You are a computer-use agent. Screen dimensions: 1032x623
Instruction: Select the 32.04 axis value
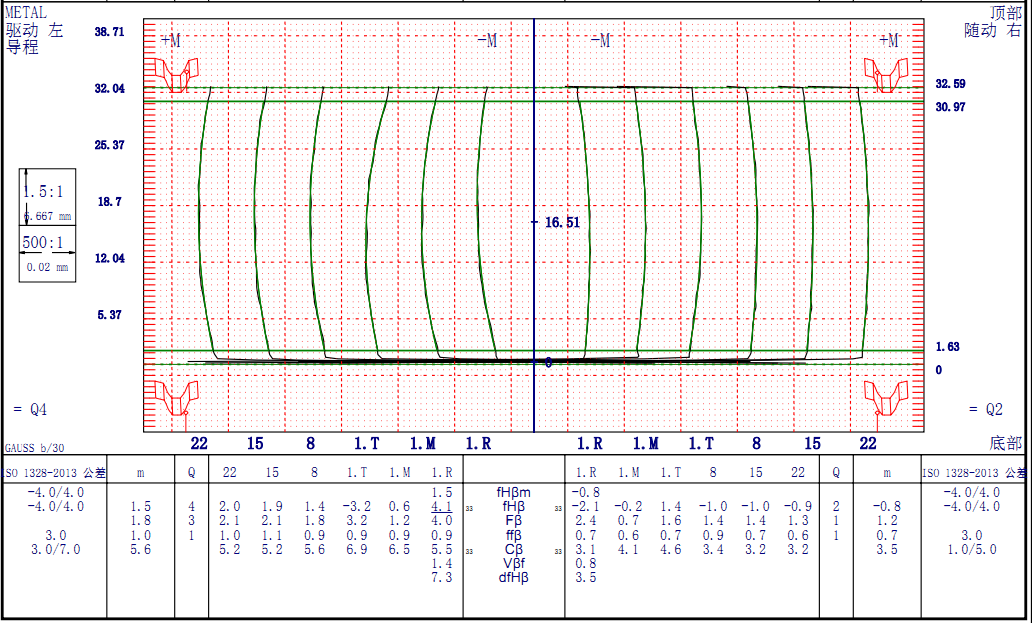pos(109,88)
